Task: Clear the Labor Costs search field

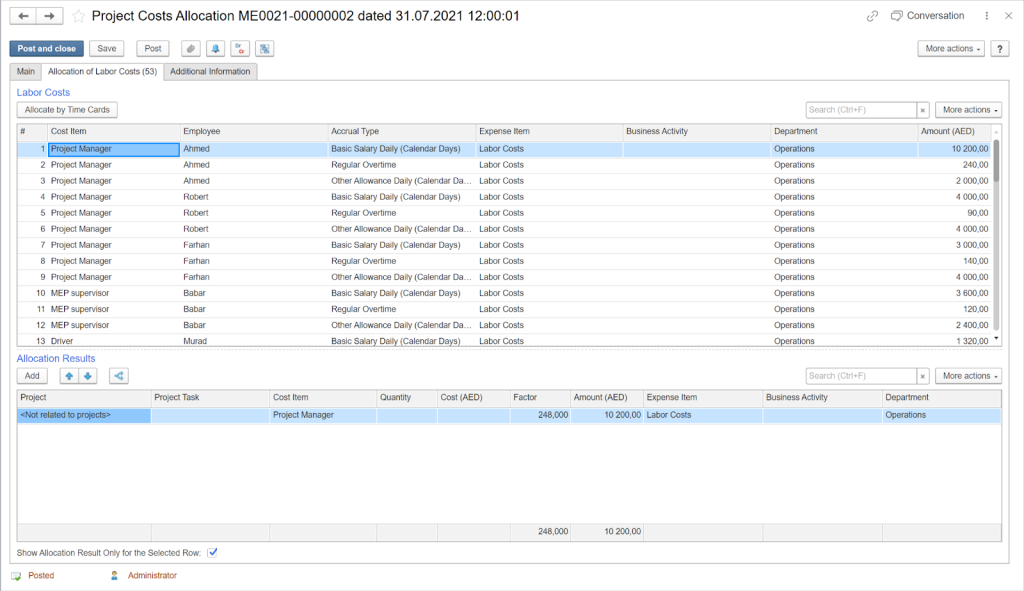Action: pyautogui.click(x=923, y=110)
